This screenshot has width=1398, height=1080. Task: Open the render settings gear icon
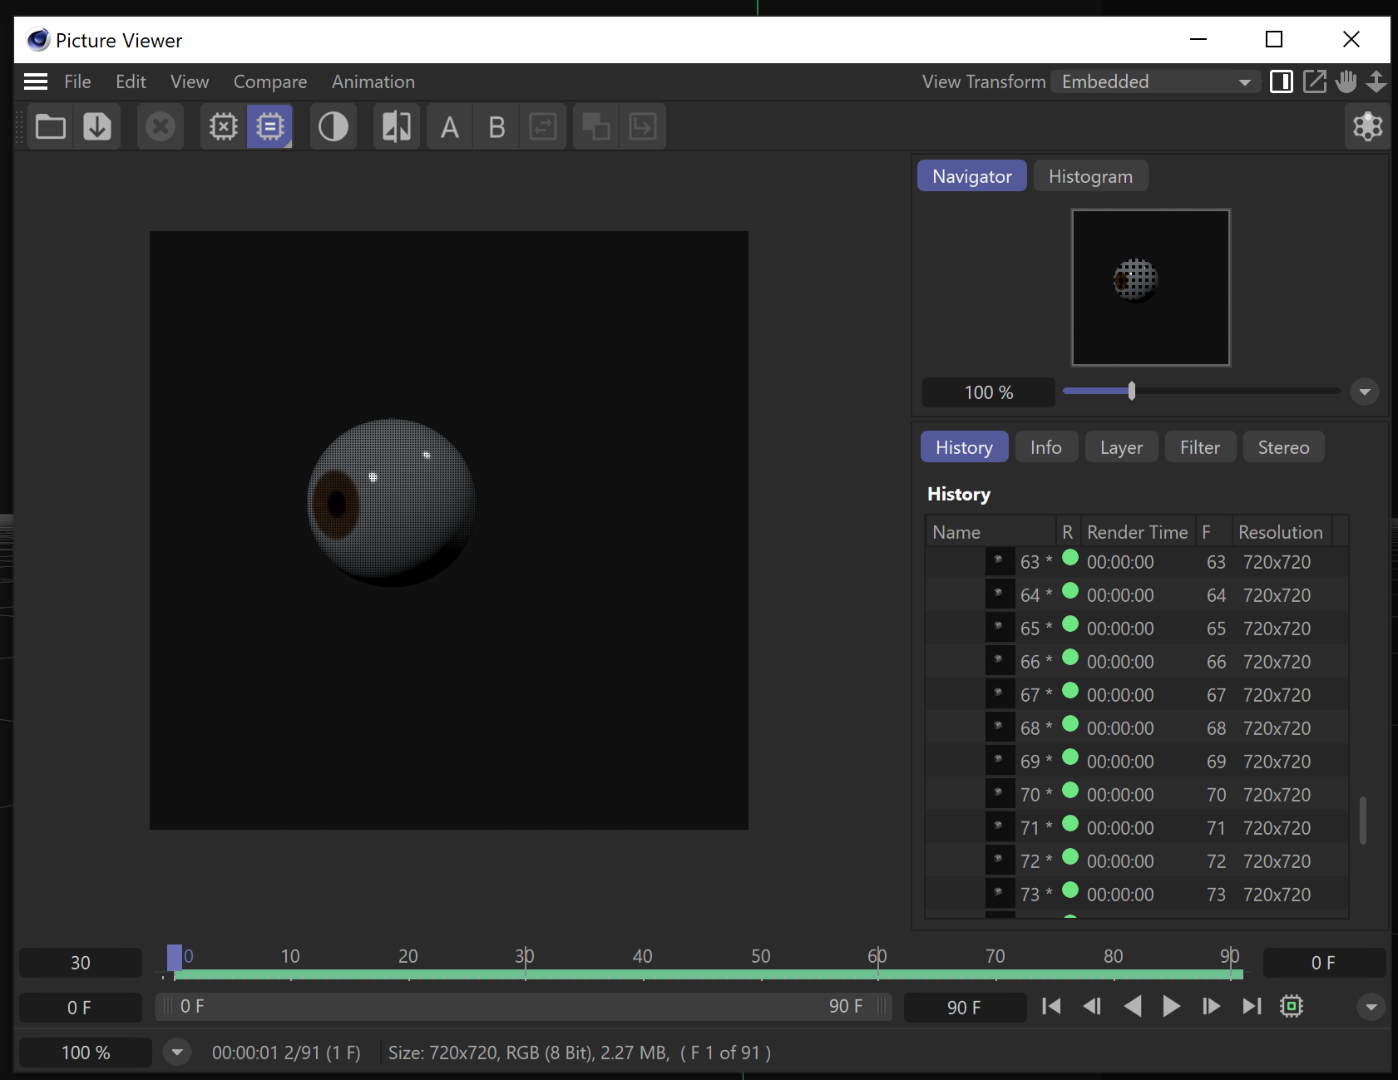point(1367,126)
